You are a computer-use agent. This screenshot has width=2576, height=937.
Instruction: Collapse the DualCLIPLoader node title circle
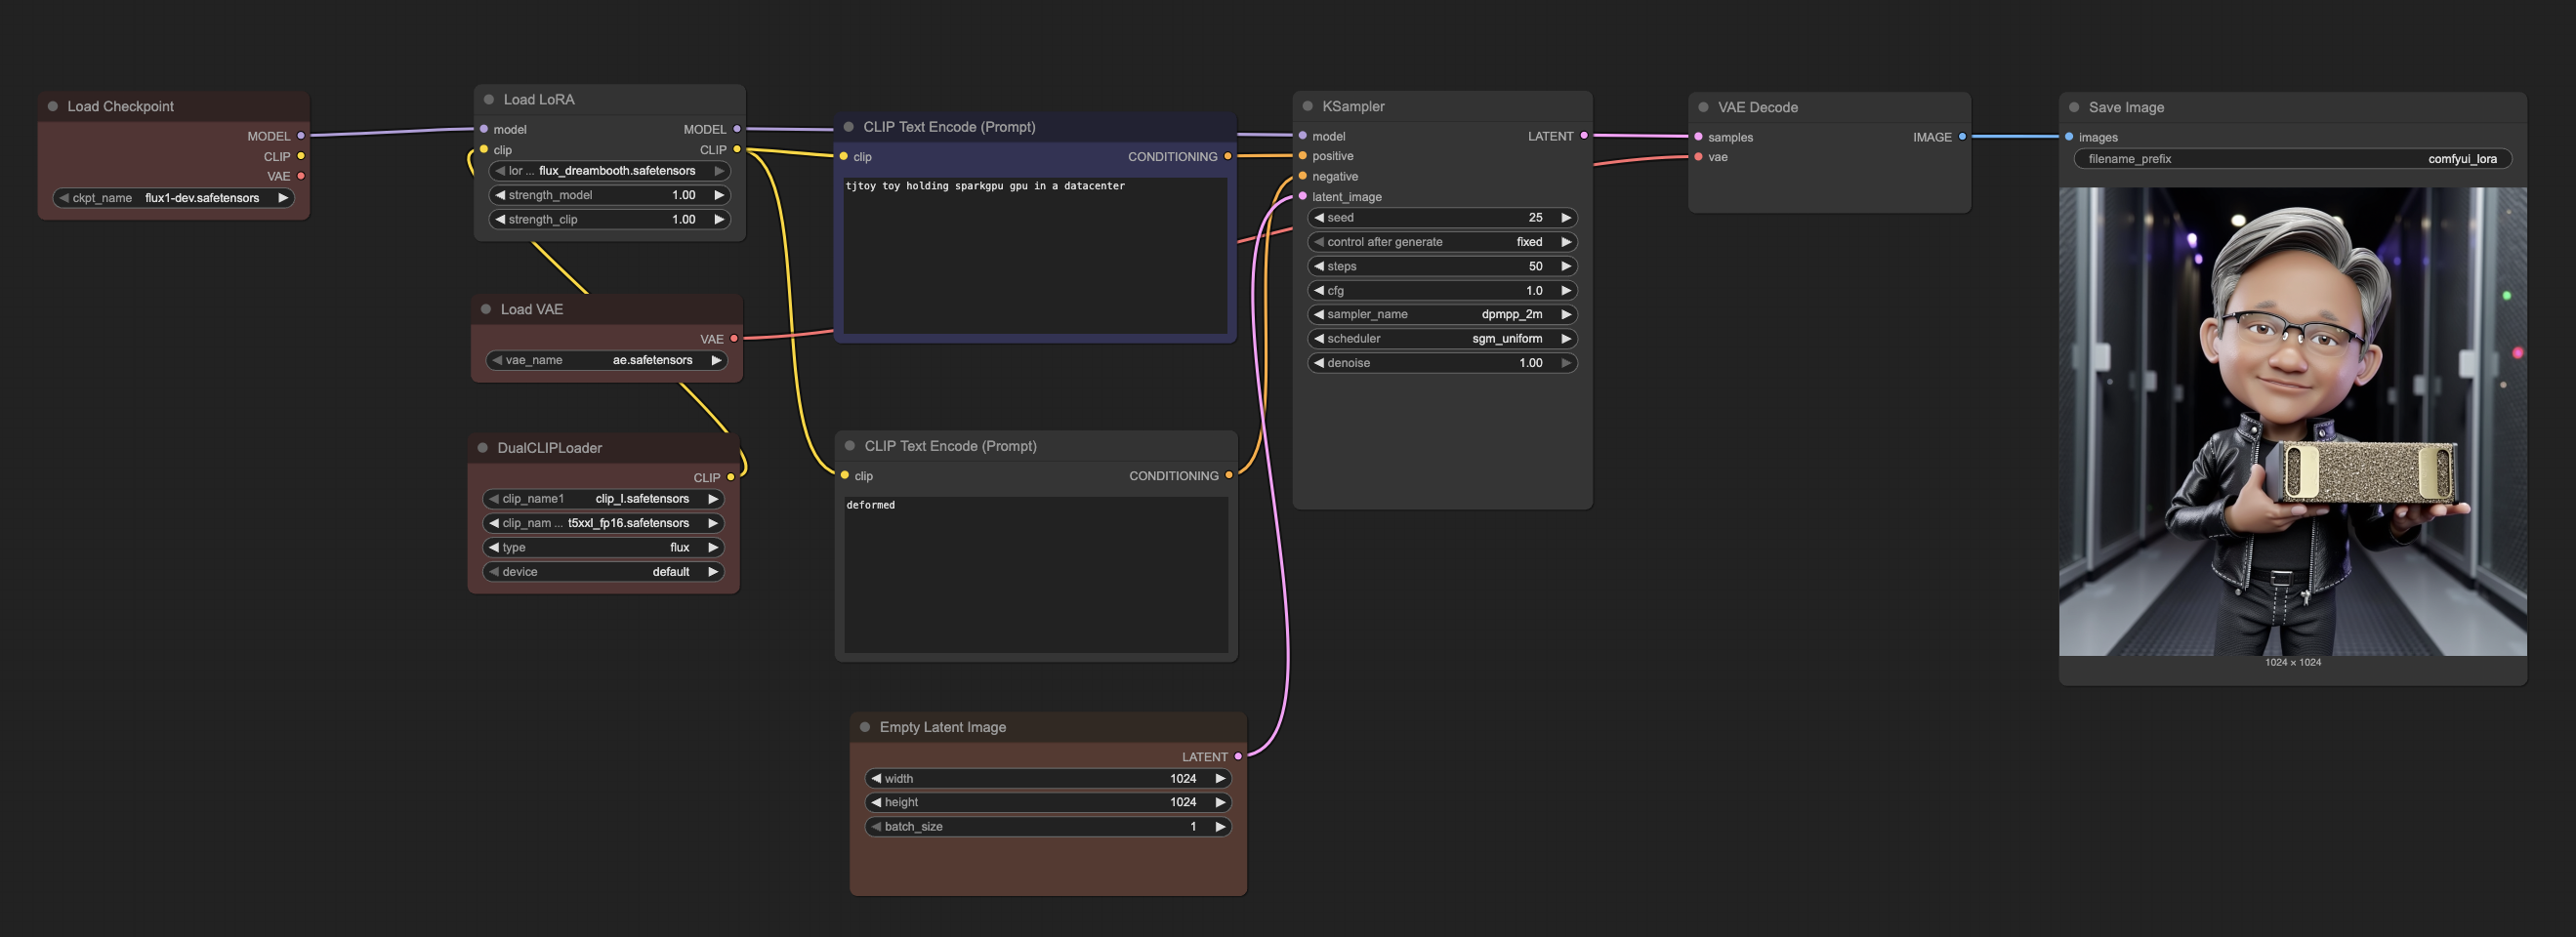coord(484,448)
